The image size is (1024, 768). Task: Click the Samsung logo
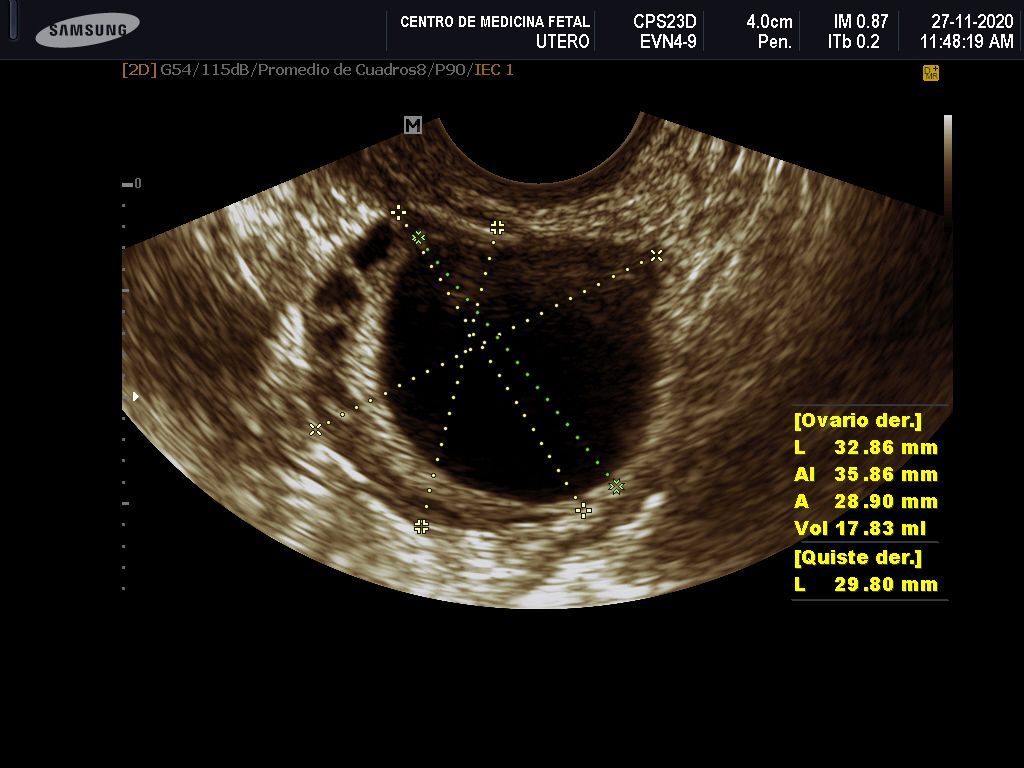[87, 30]
